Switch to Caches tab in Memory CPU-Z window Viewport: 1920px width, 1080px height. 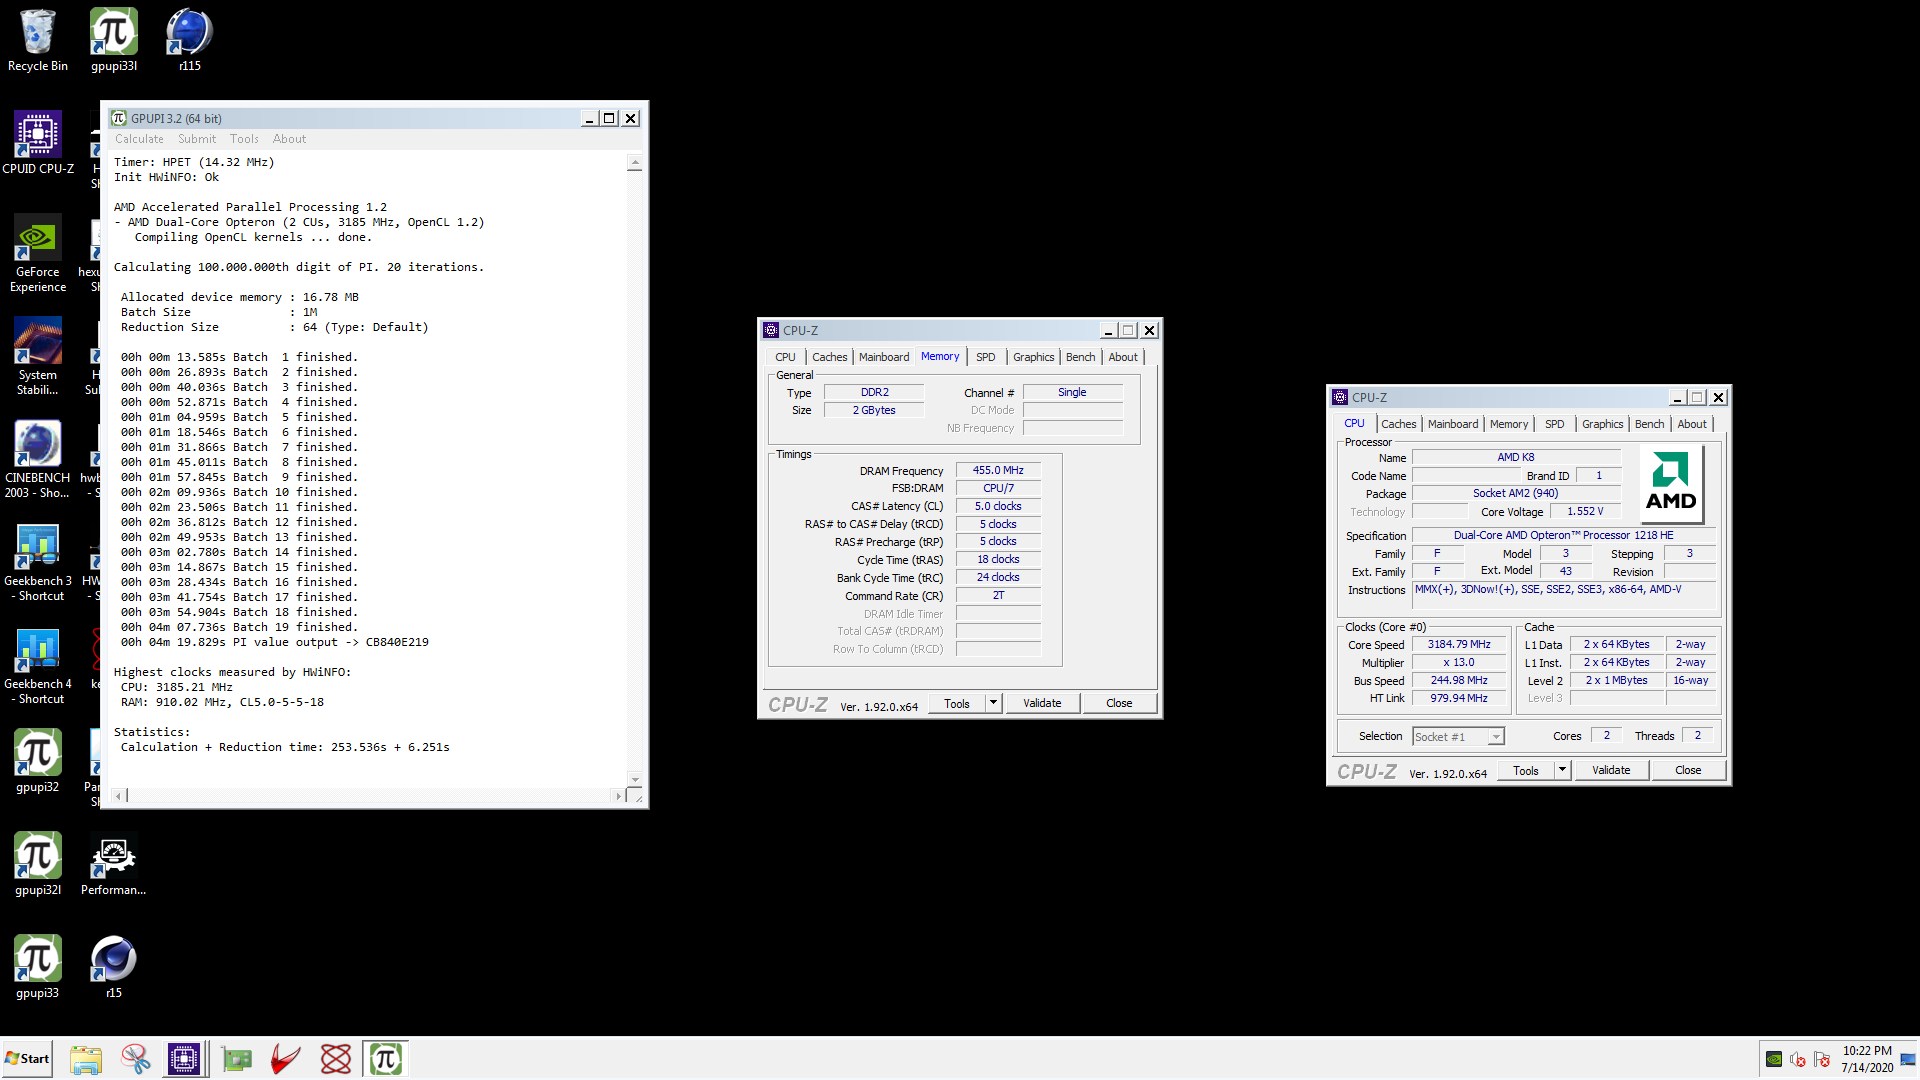pos(830,357)
